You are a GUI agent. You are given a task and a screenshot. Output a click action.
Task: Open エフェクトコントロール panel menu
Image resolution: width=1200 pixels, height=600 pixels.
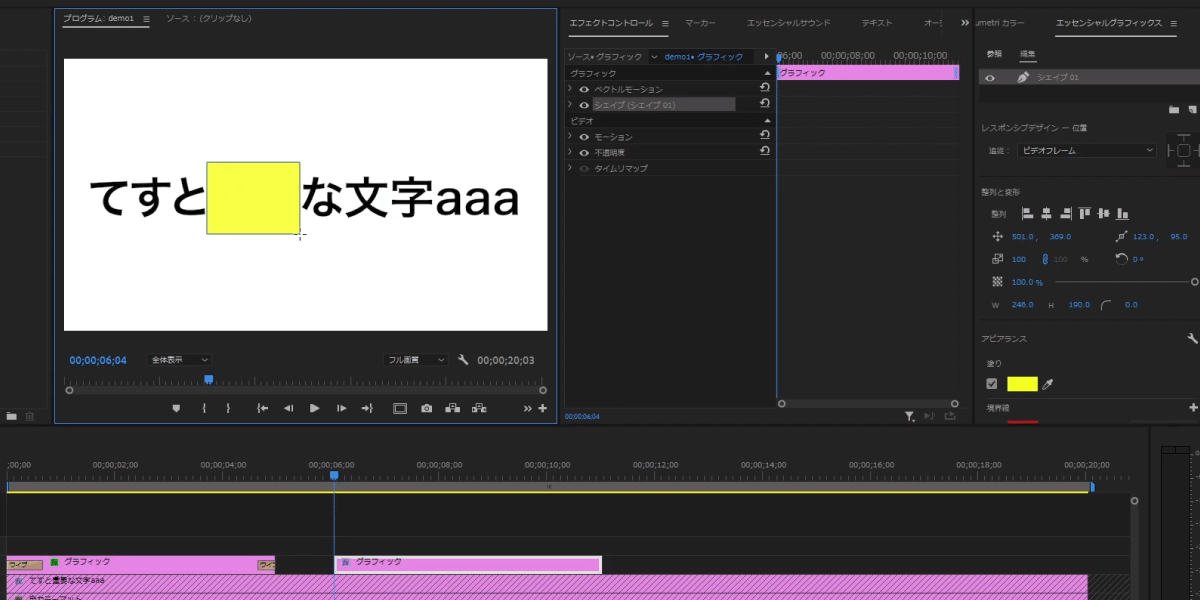[x=665, y=23]
